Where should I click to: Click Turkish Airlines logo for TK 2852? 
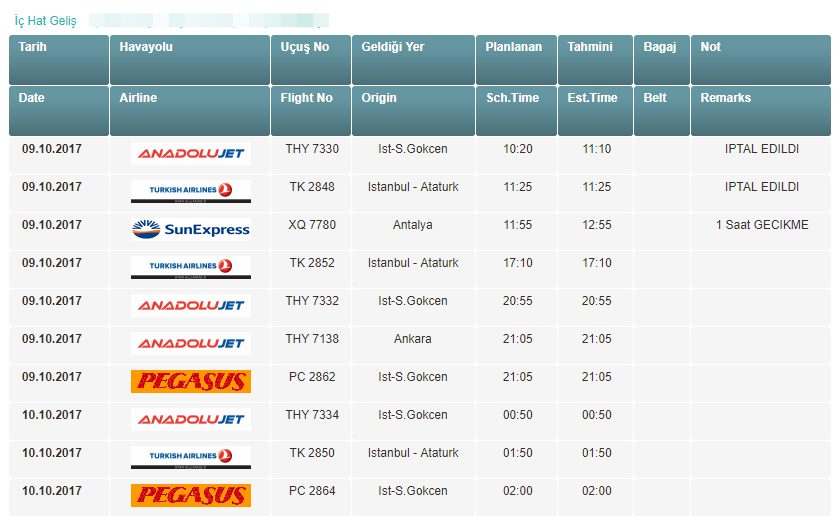click(x=191, y=268)
